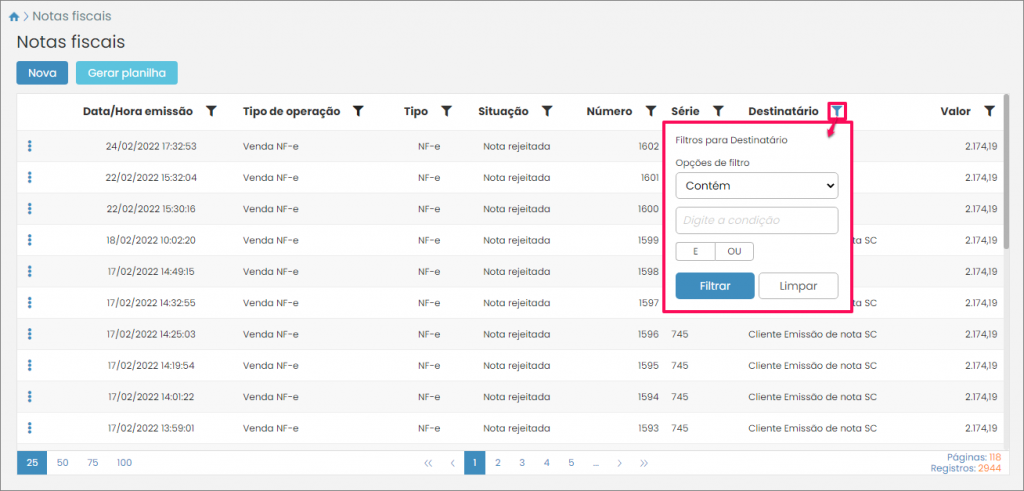Viewport: 1024px width, 491px height.
Task: Open filter for Data/Hora emissão column
Action: click(211, 111)
